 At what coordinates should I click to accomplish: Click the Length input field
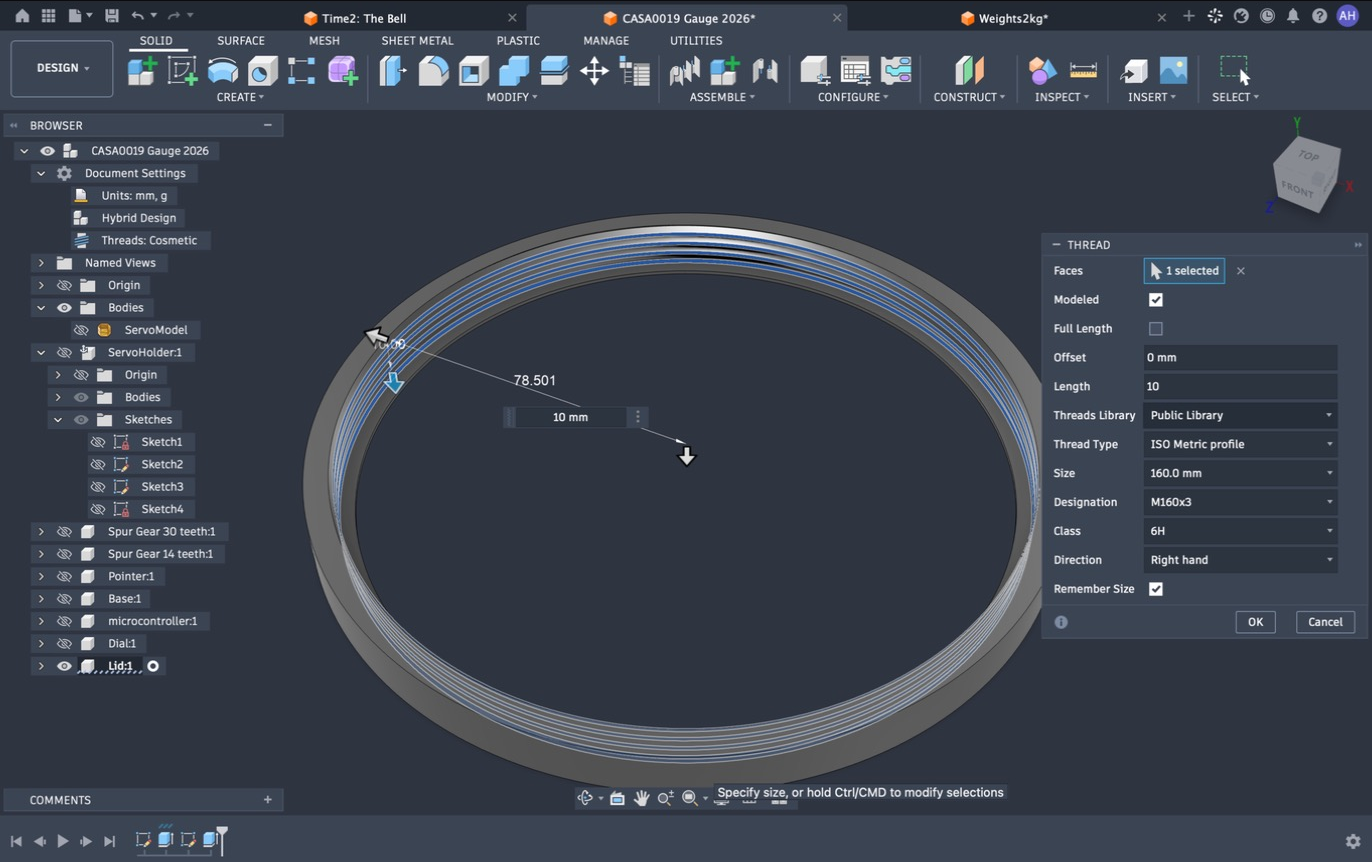point(1240,386)
